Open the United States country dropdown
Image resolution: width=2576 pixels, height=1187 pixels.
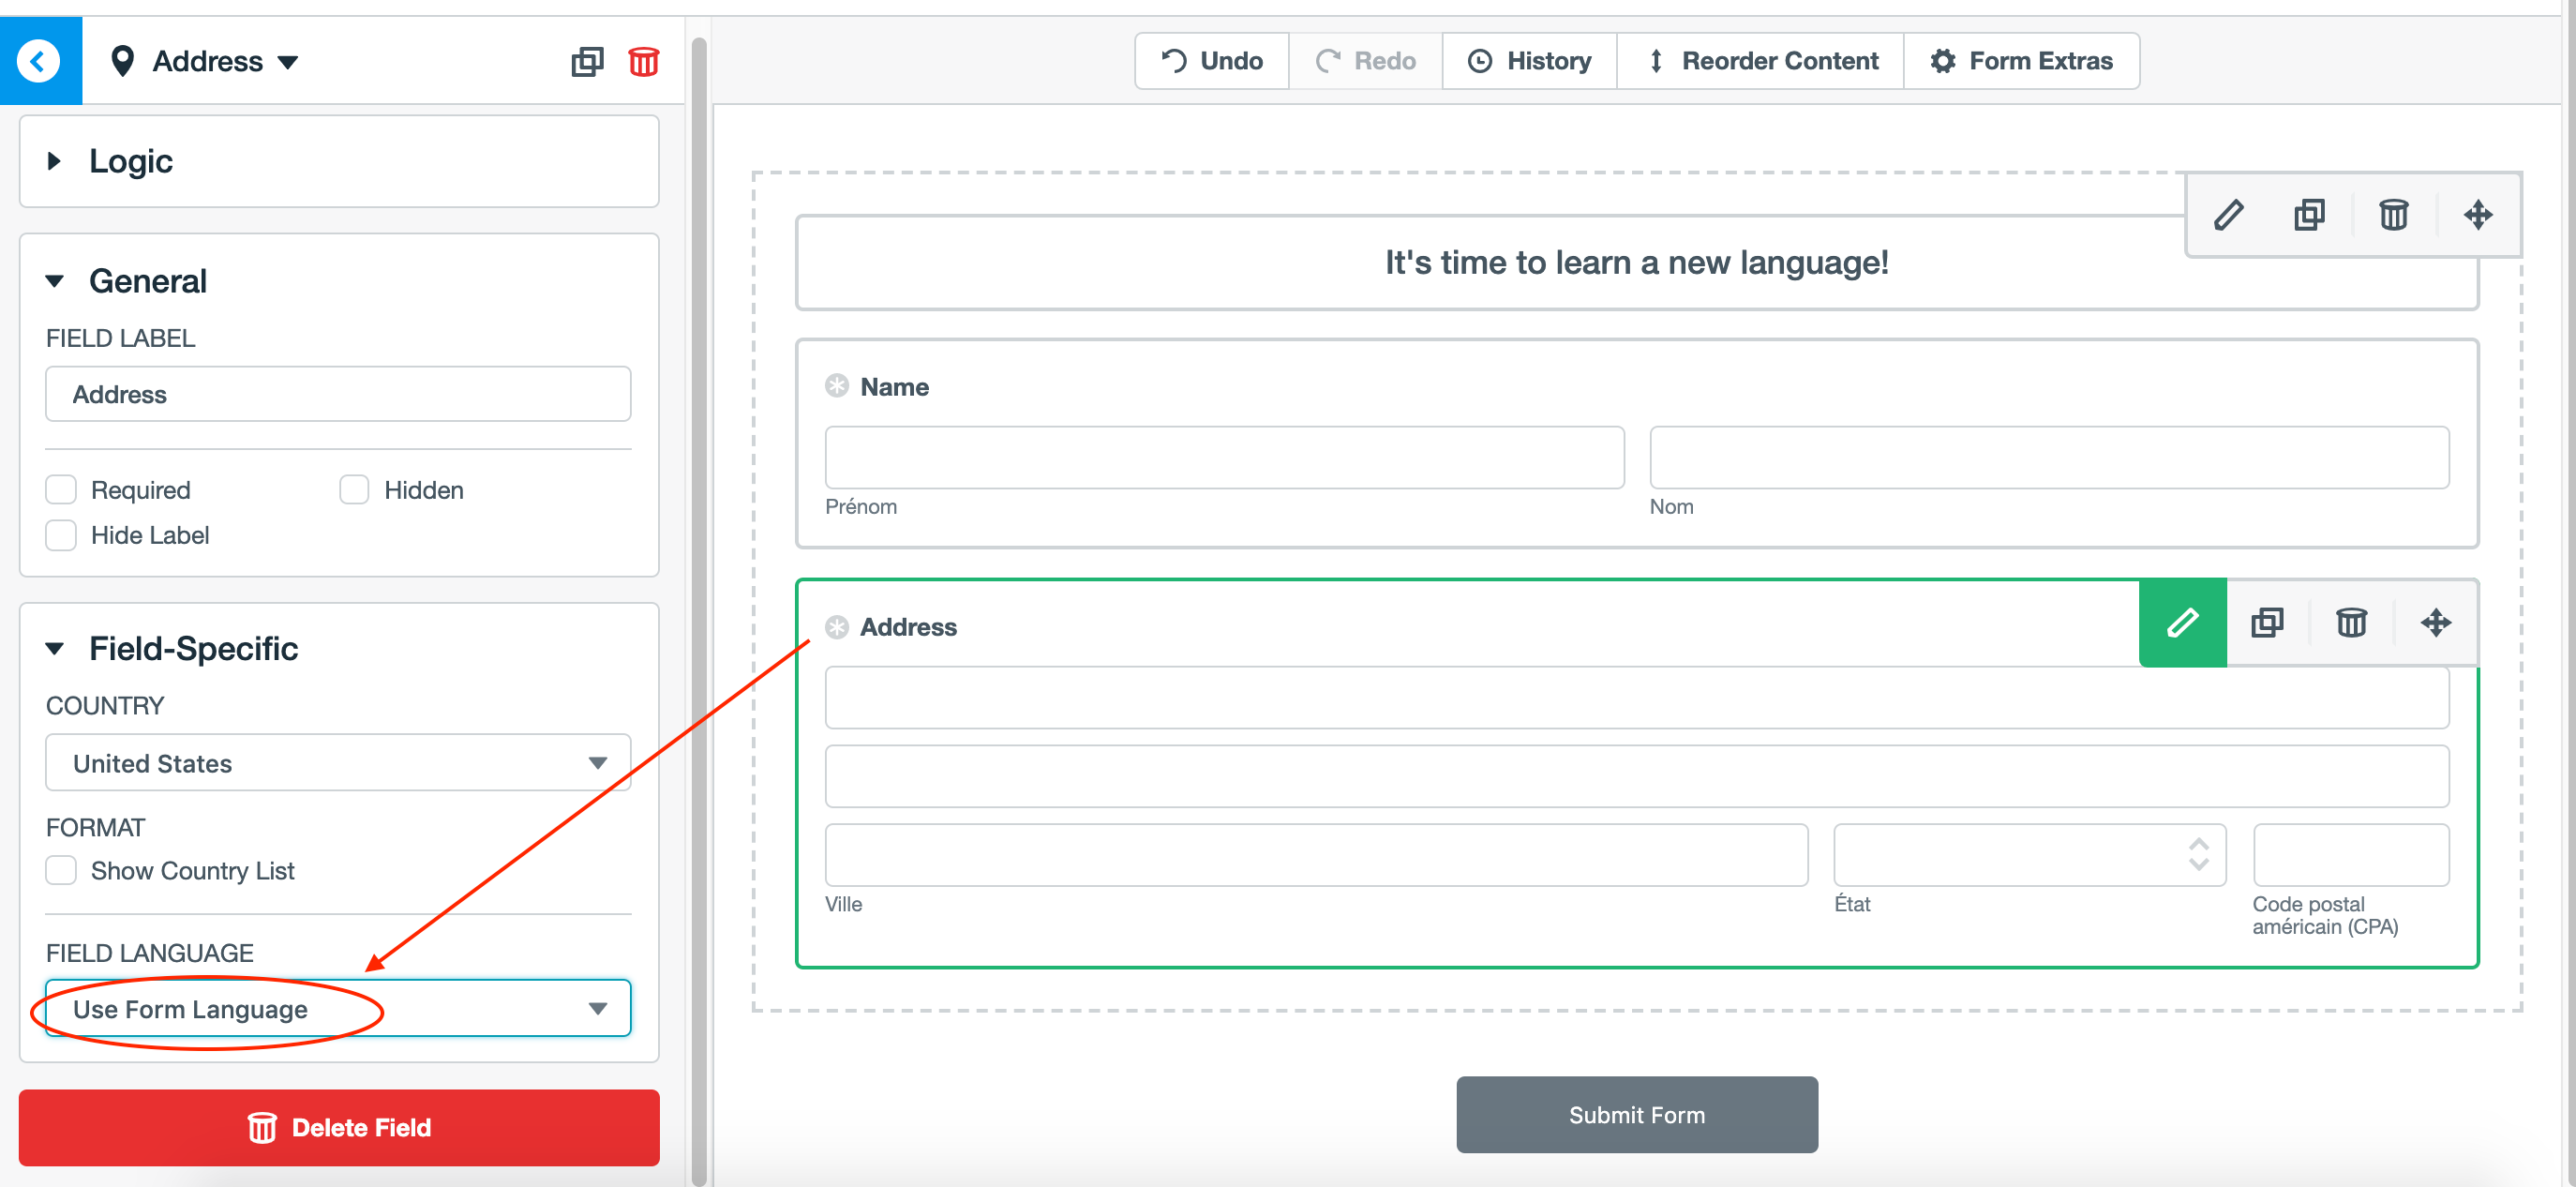click(x=338, y=763)
